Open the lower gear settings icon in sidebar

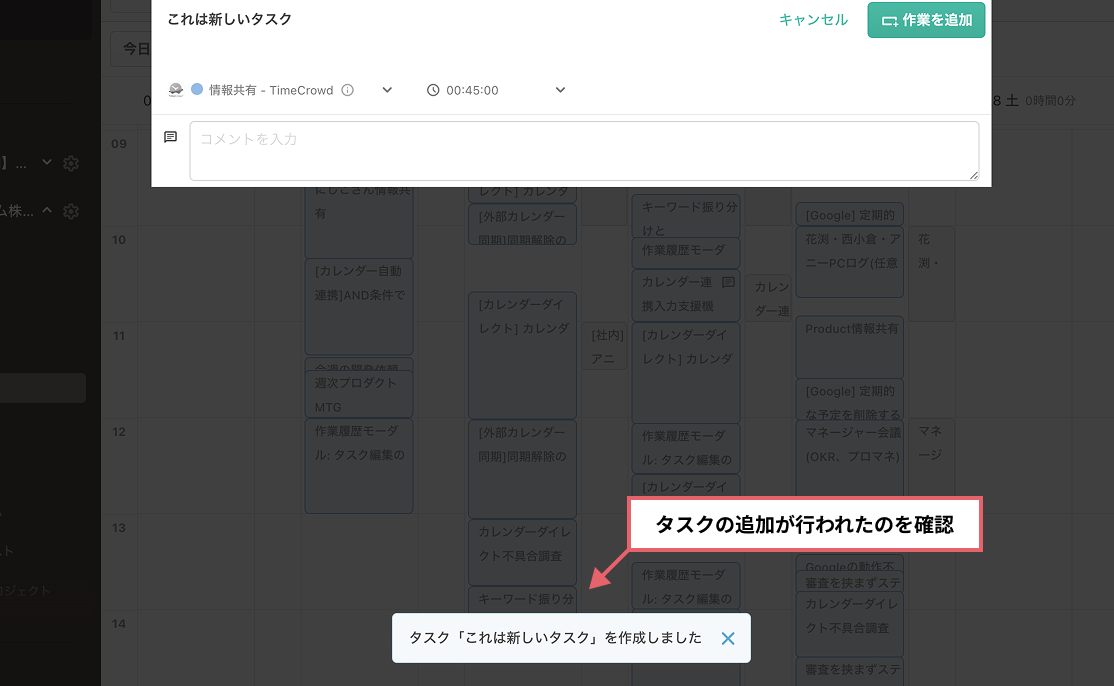[70, 211]
